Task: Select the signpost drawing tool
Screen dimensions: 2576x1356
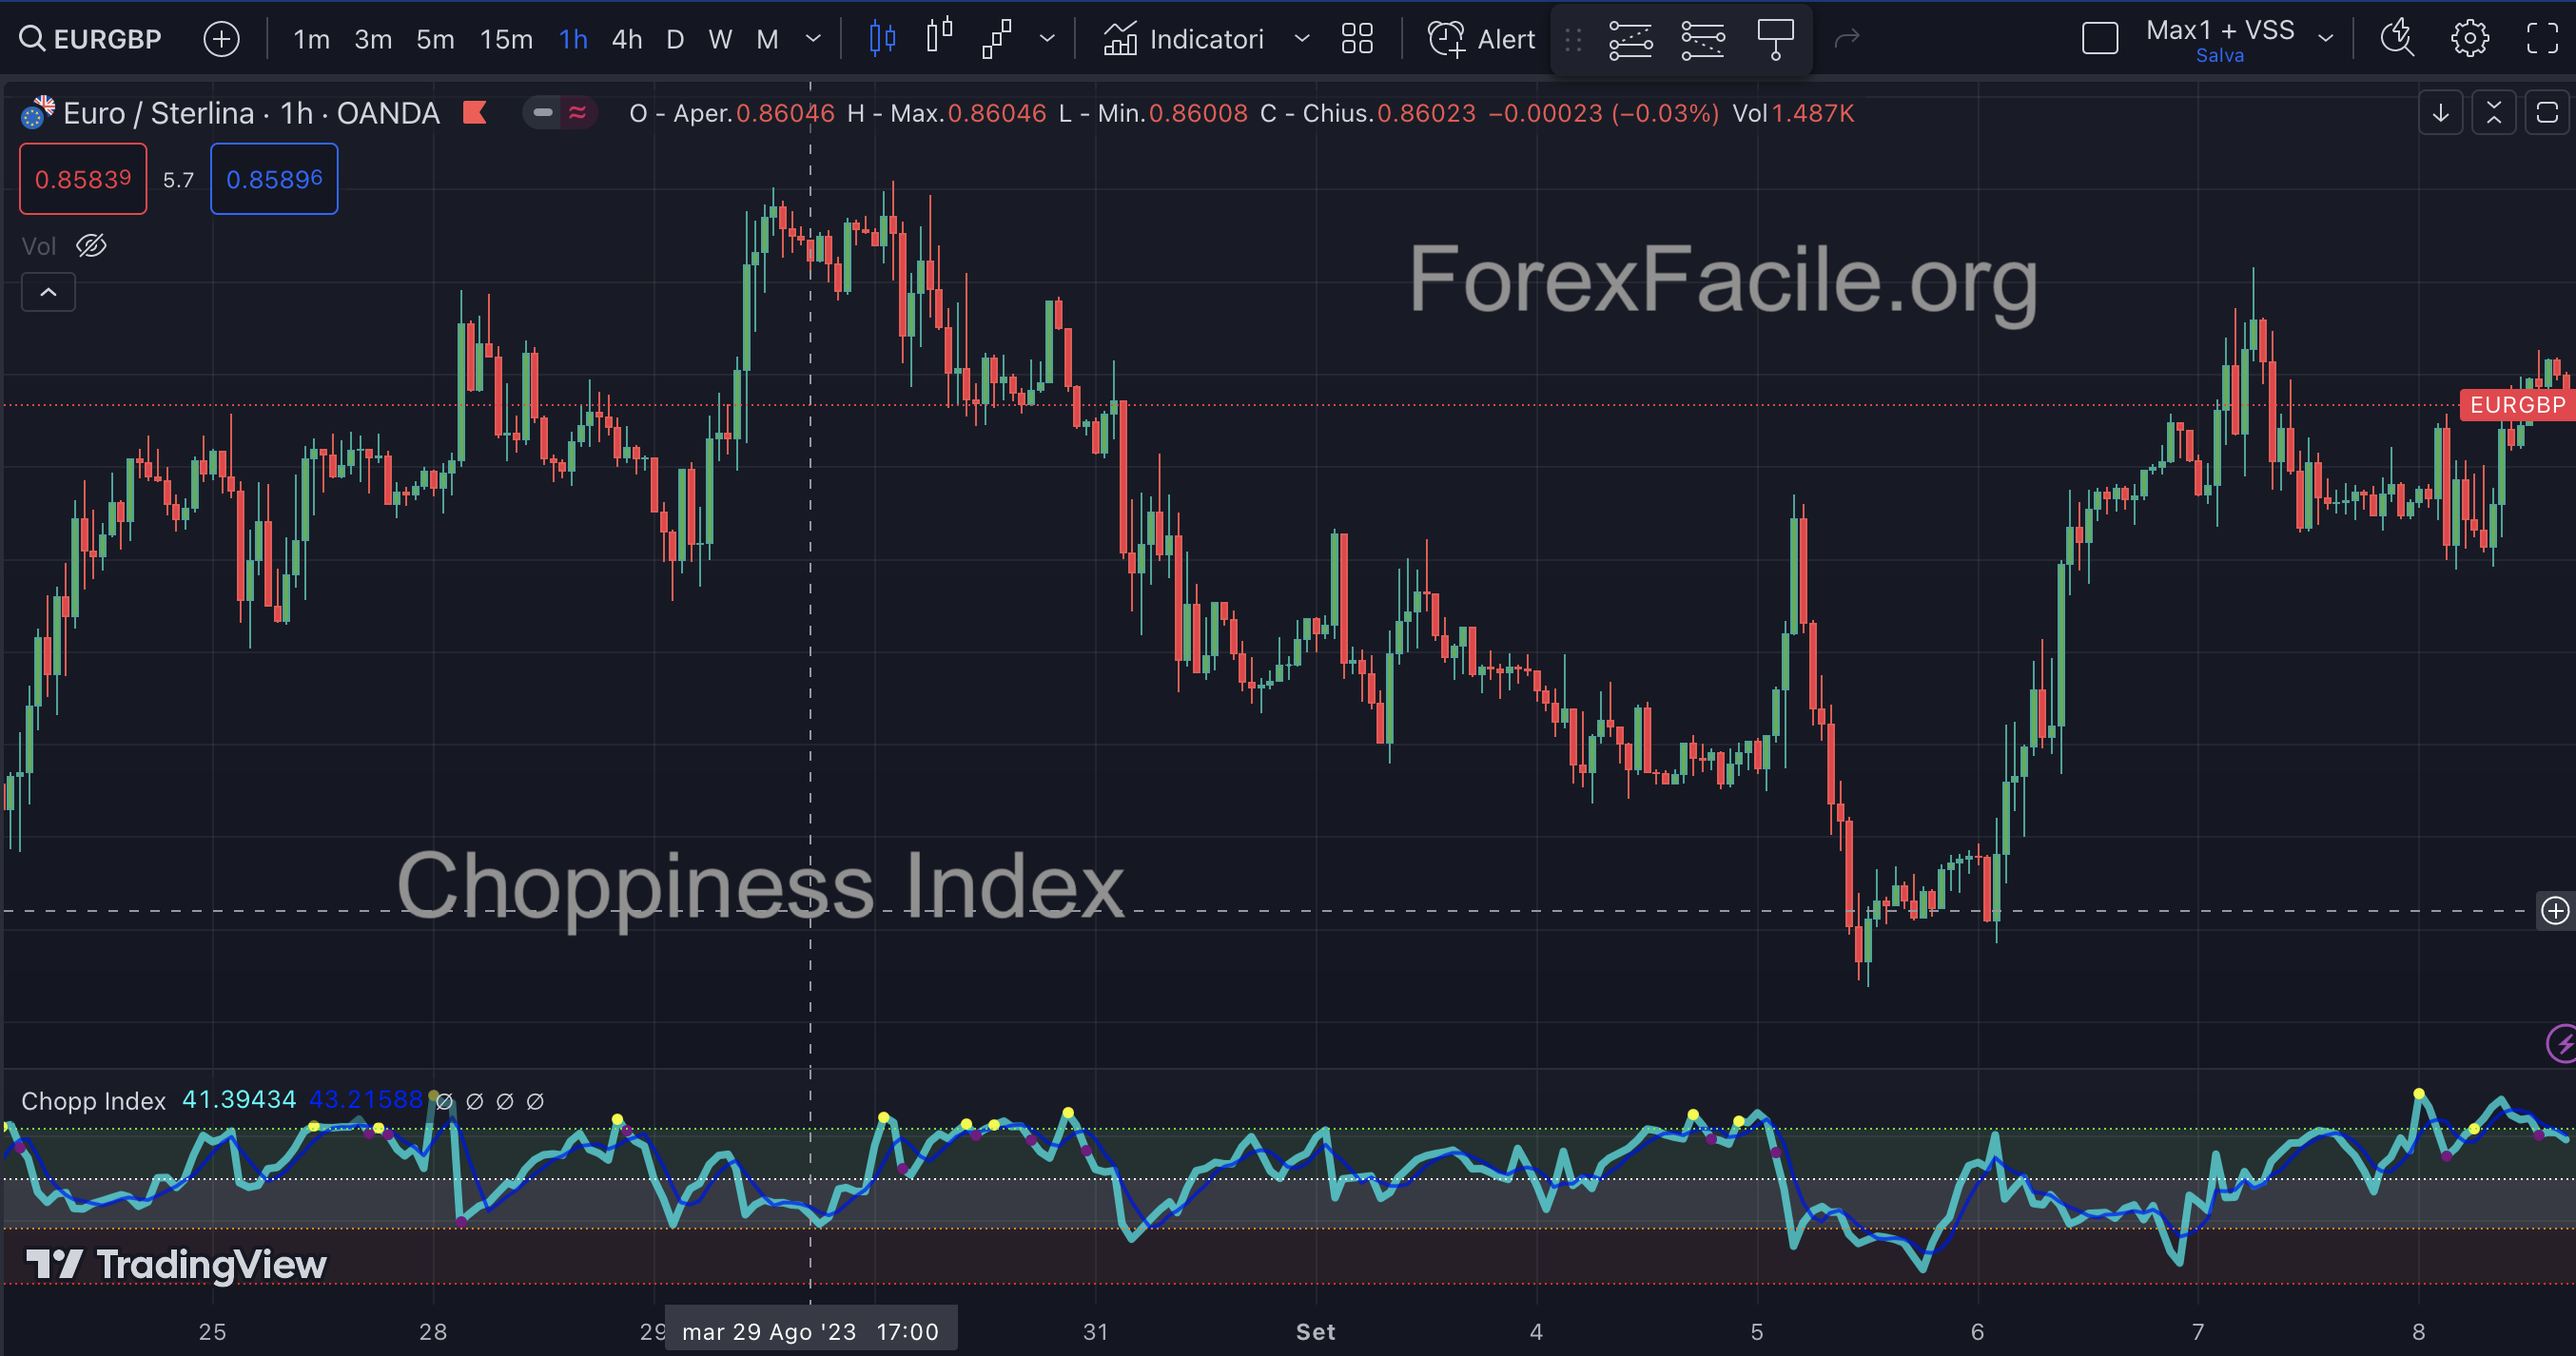Action: (x=1775, y=39)
